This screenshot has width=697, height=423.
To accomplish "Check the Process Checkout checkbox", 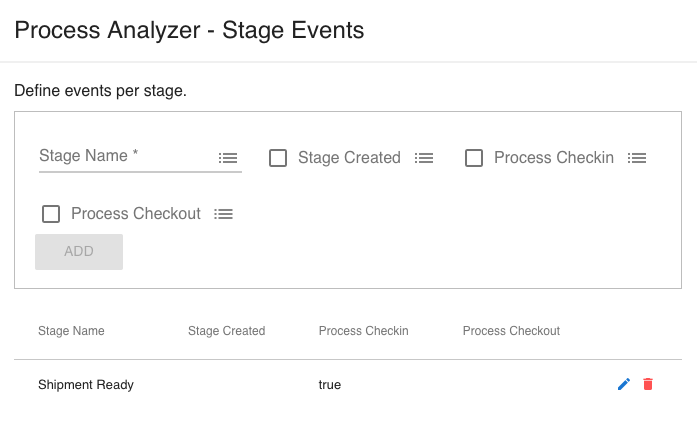I will click(51, 214).
